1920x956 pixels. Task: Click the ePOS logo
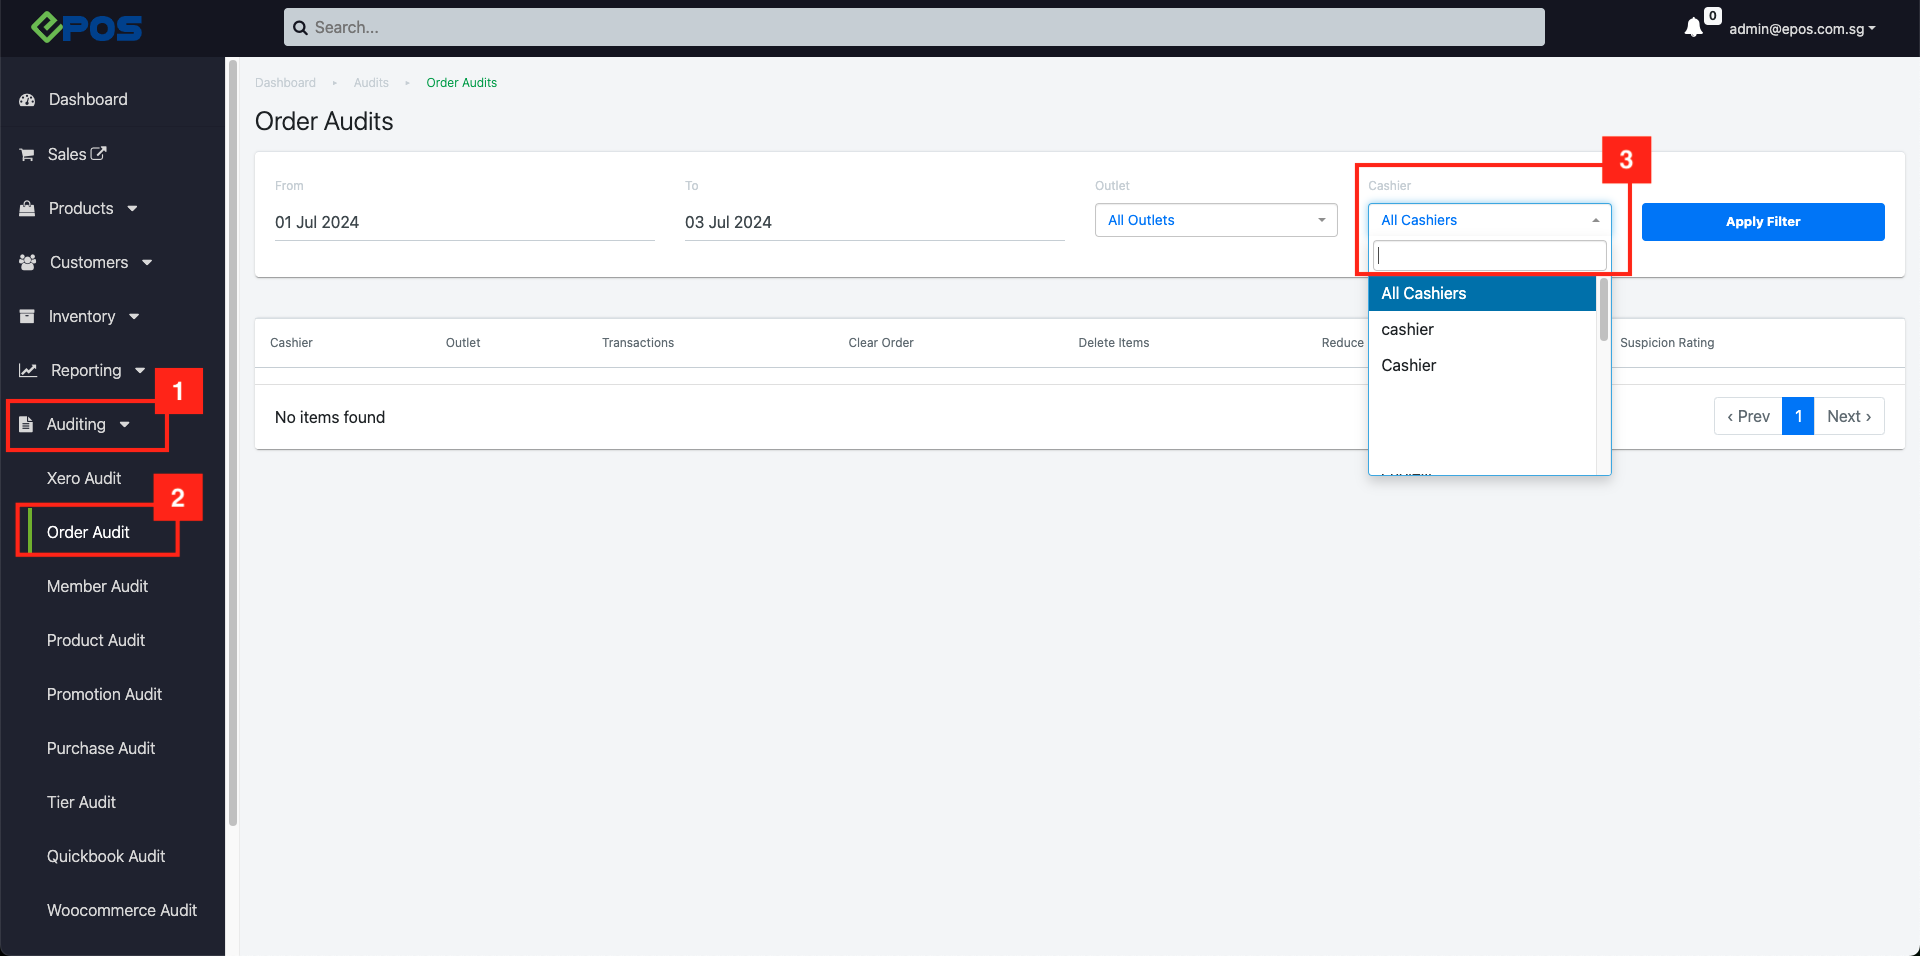87,28
